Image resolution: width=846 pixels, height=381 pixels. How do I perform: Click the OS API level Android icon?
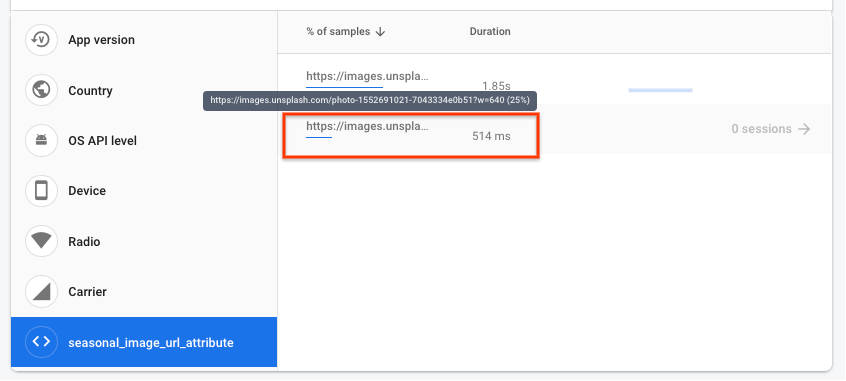tap(41, 140)
